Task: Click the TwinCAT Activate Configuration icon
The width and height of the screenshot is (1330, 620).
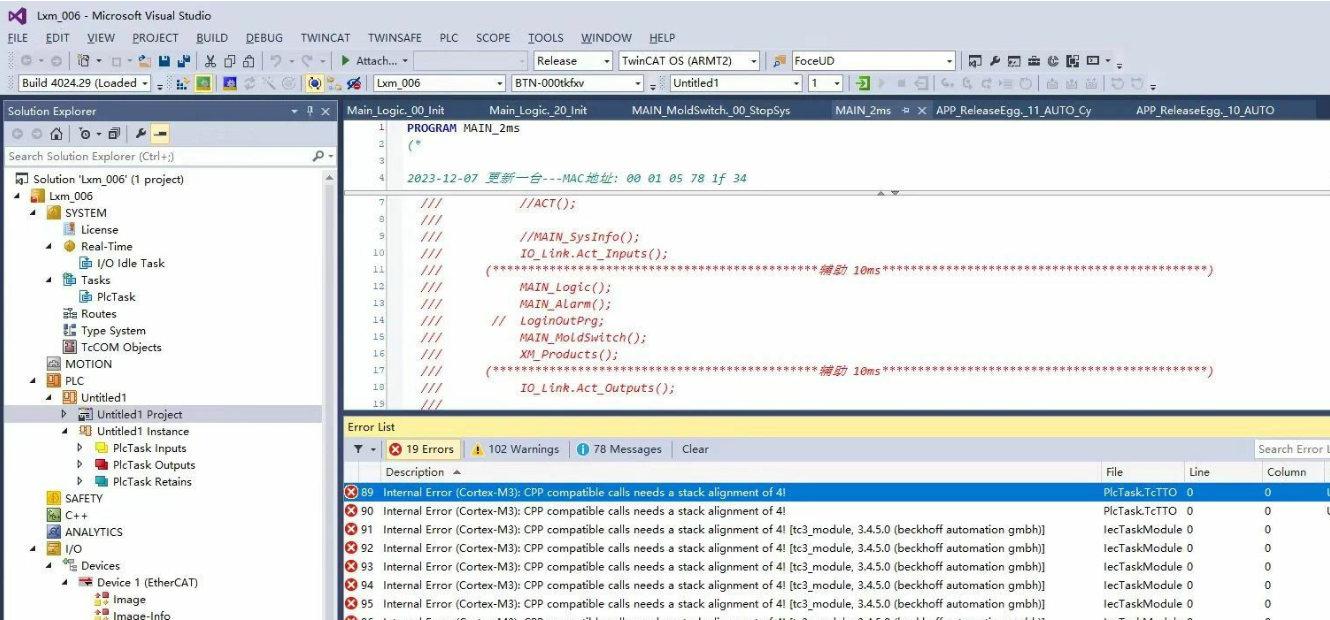Action: click(x=182, y=83)
